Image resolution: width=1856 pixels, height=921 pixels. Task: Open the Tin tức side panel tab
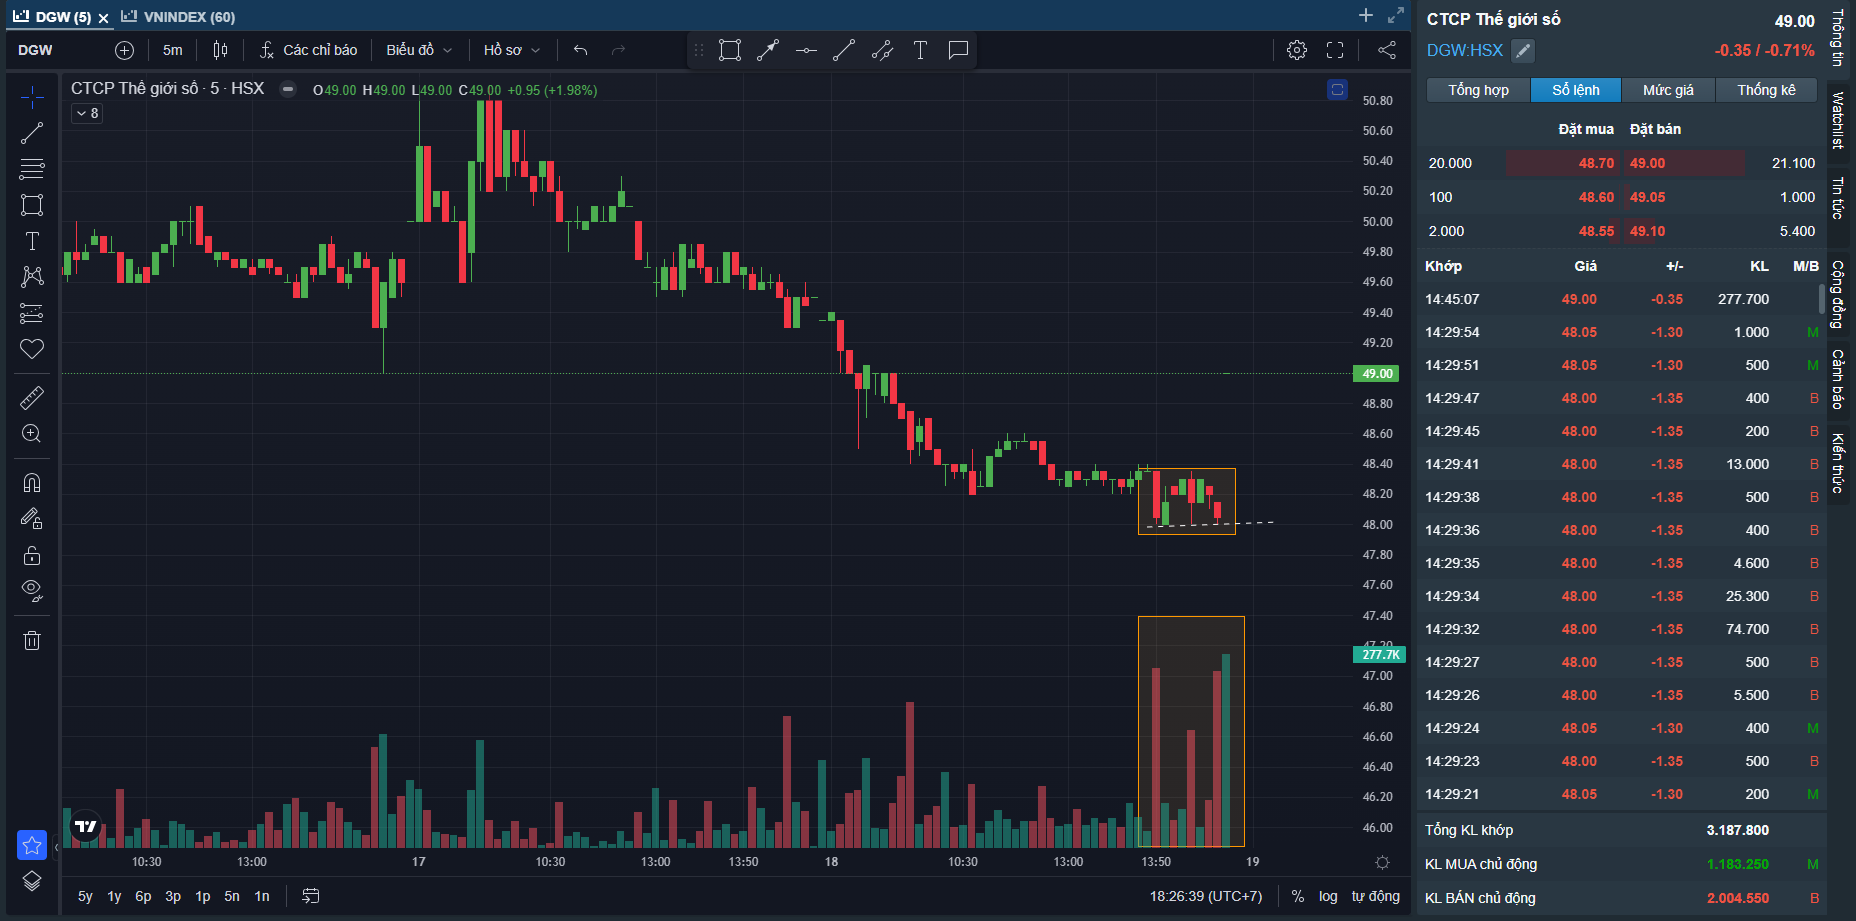(x=1838, y=198)
